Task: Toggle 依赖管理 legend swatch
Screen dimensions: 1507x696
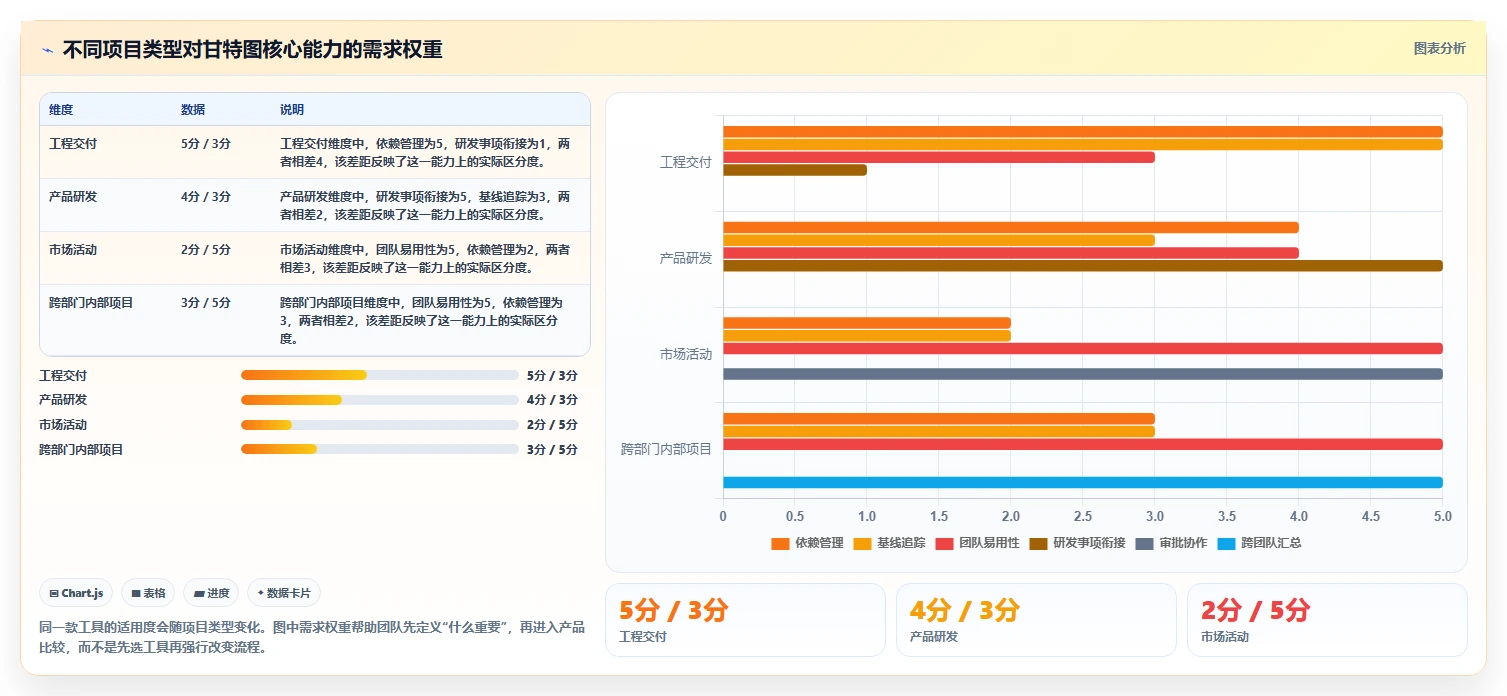Action: pos(781,543)
